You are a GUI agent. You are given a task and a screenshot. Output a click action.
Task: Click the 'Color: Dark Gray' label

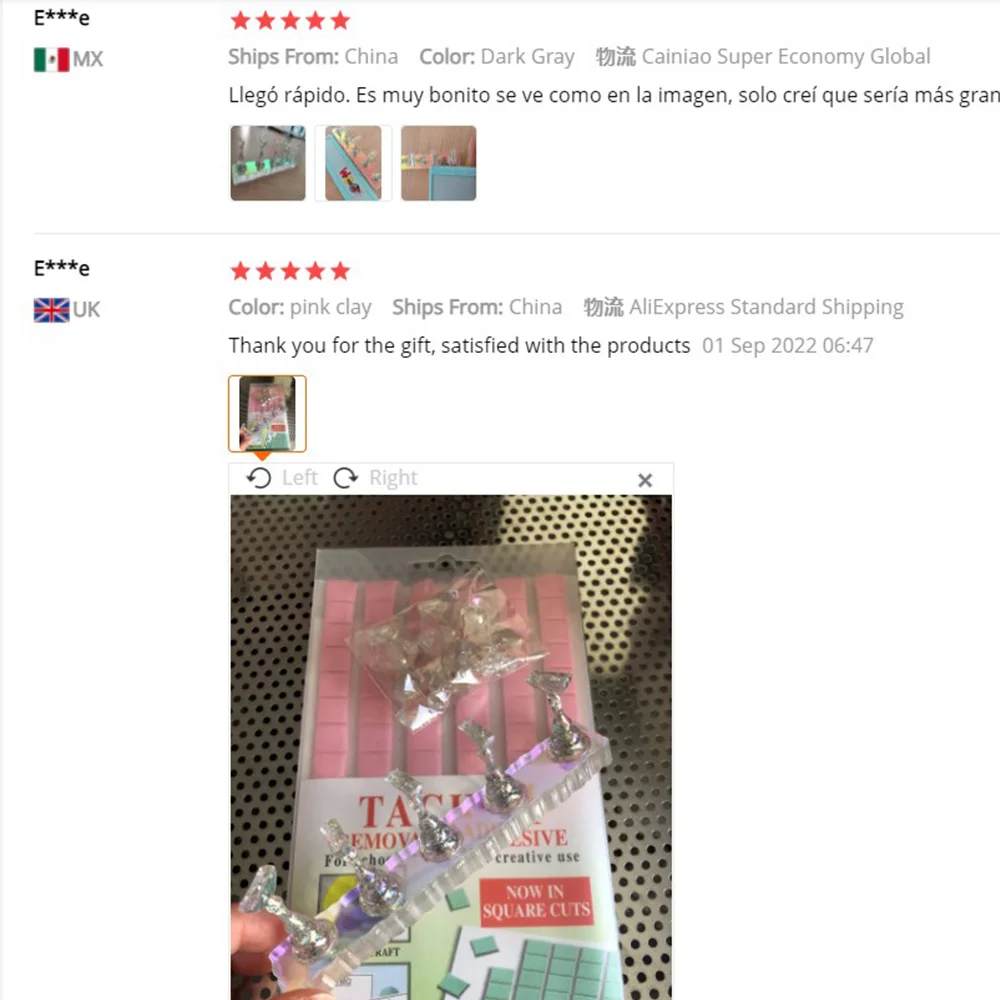[497, 57]
